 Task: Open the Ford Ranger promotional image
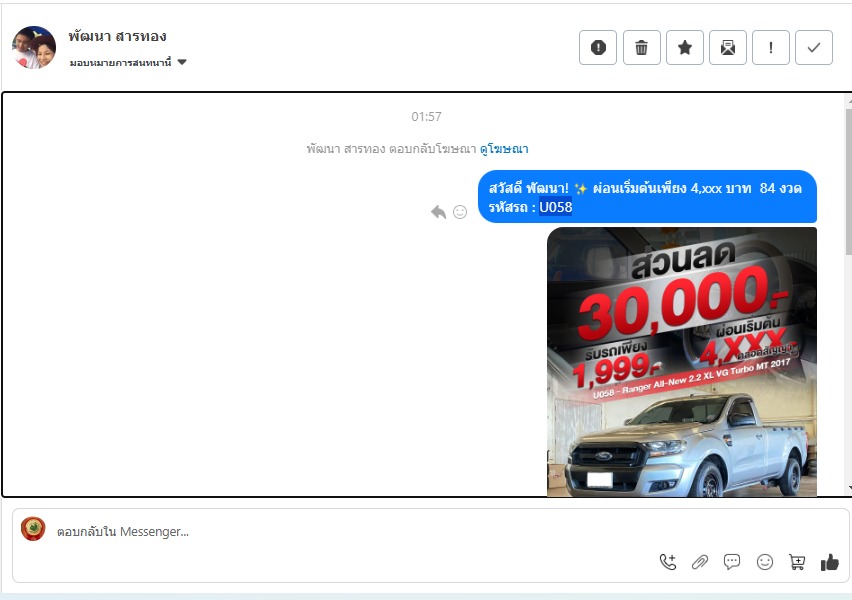pos(682,361)
